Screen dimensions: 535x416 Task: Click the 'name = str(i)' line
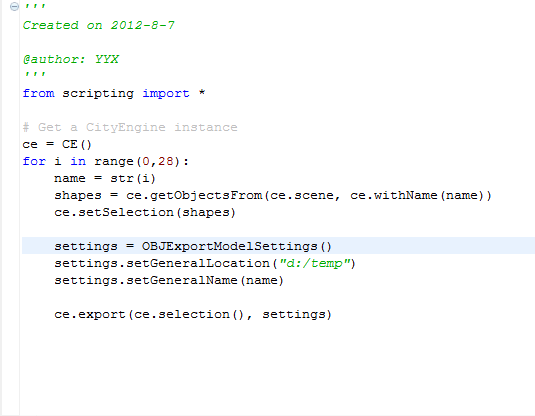pyautogui.click(x=105, y=178)
